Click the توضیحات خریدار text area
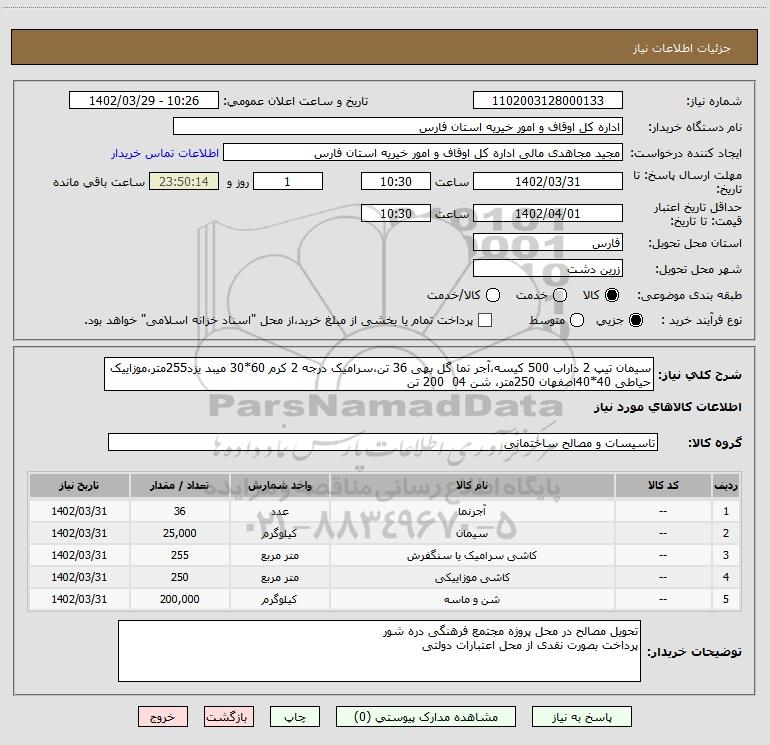The height and width of the screenshot is (745, 770). (379, 651)
